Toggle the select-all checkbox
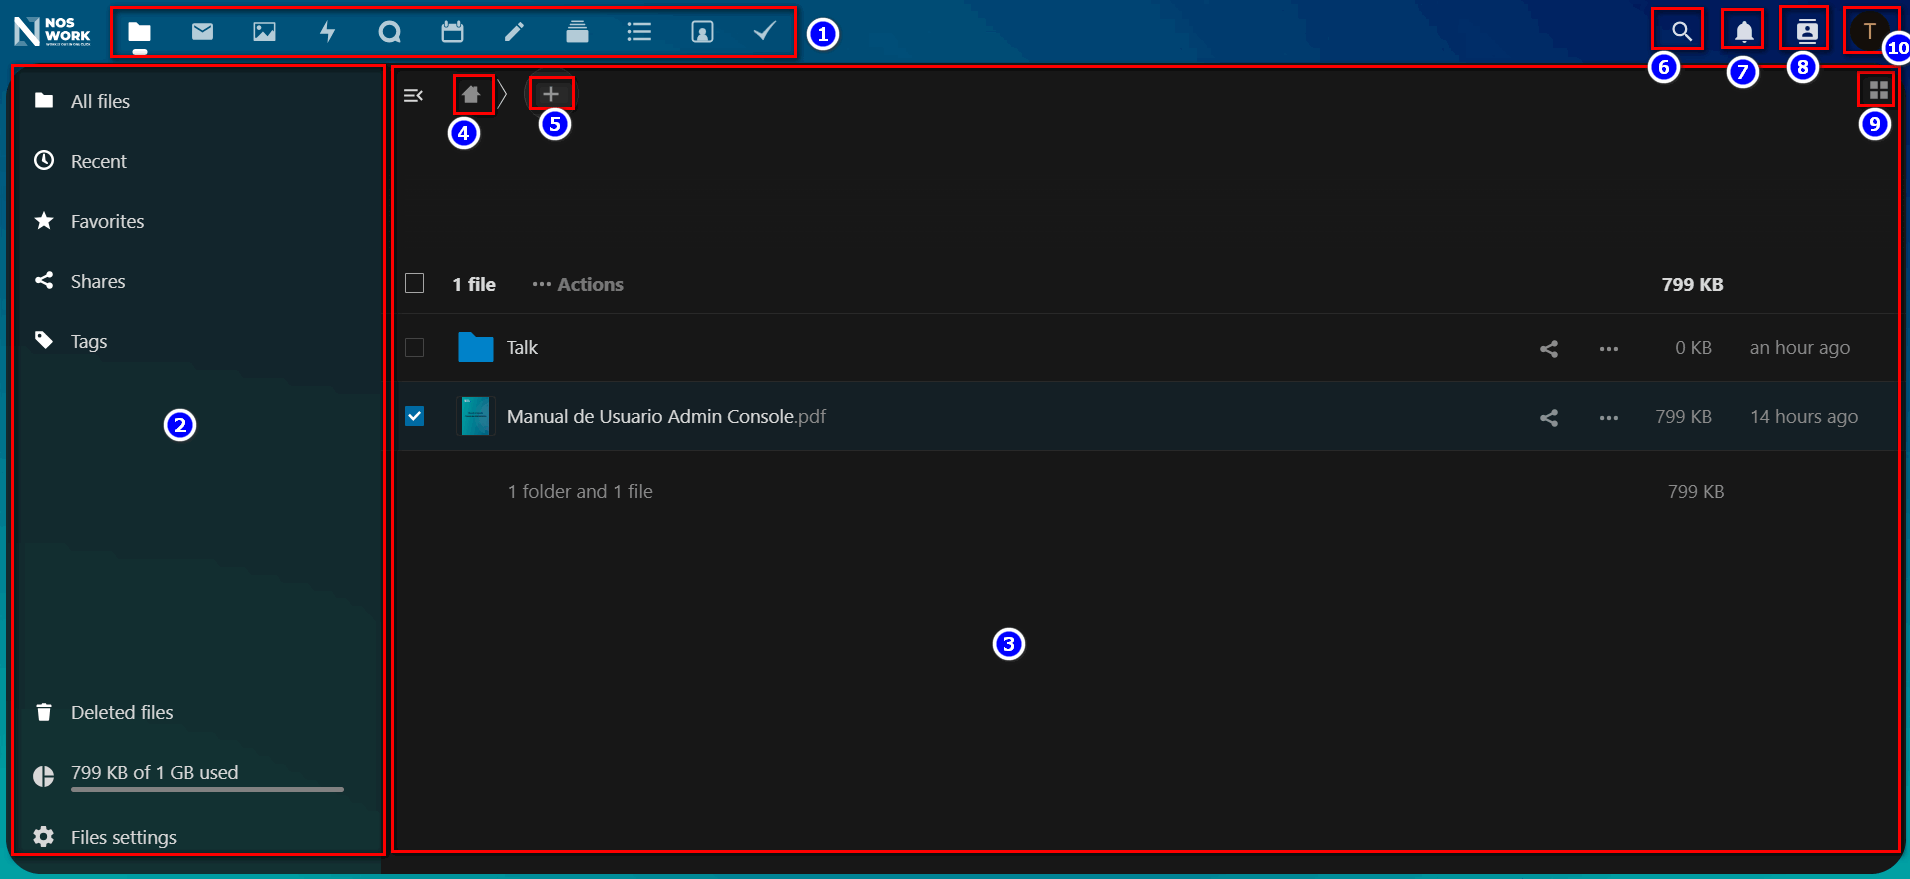Image resolution: width=1910 pixels, height=879 pixels. click(x=414, y=283)
